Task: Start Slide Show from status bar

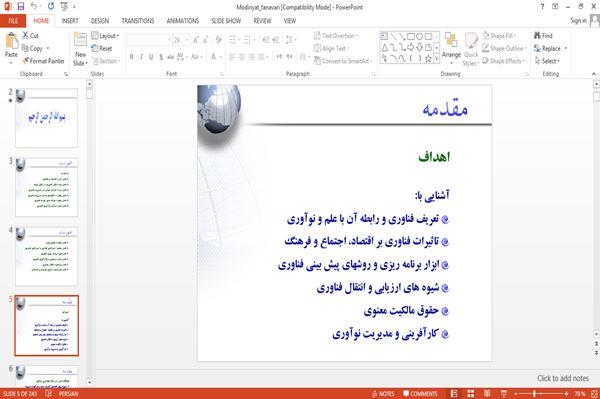Action: (x=504, y=394)
